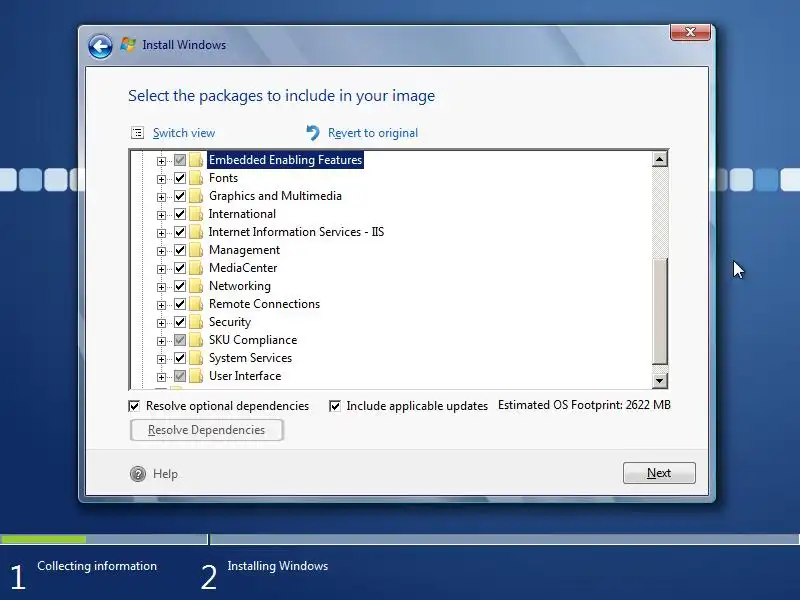The width and height of the screenshot is (800, 600).
Task: Select the SKU Compliance label
Action: [x=253, y=340]
